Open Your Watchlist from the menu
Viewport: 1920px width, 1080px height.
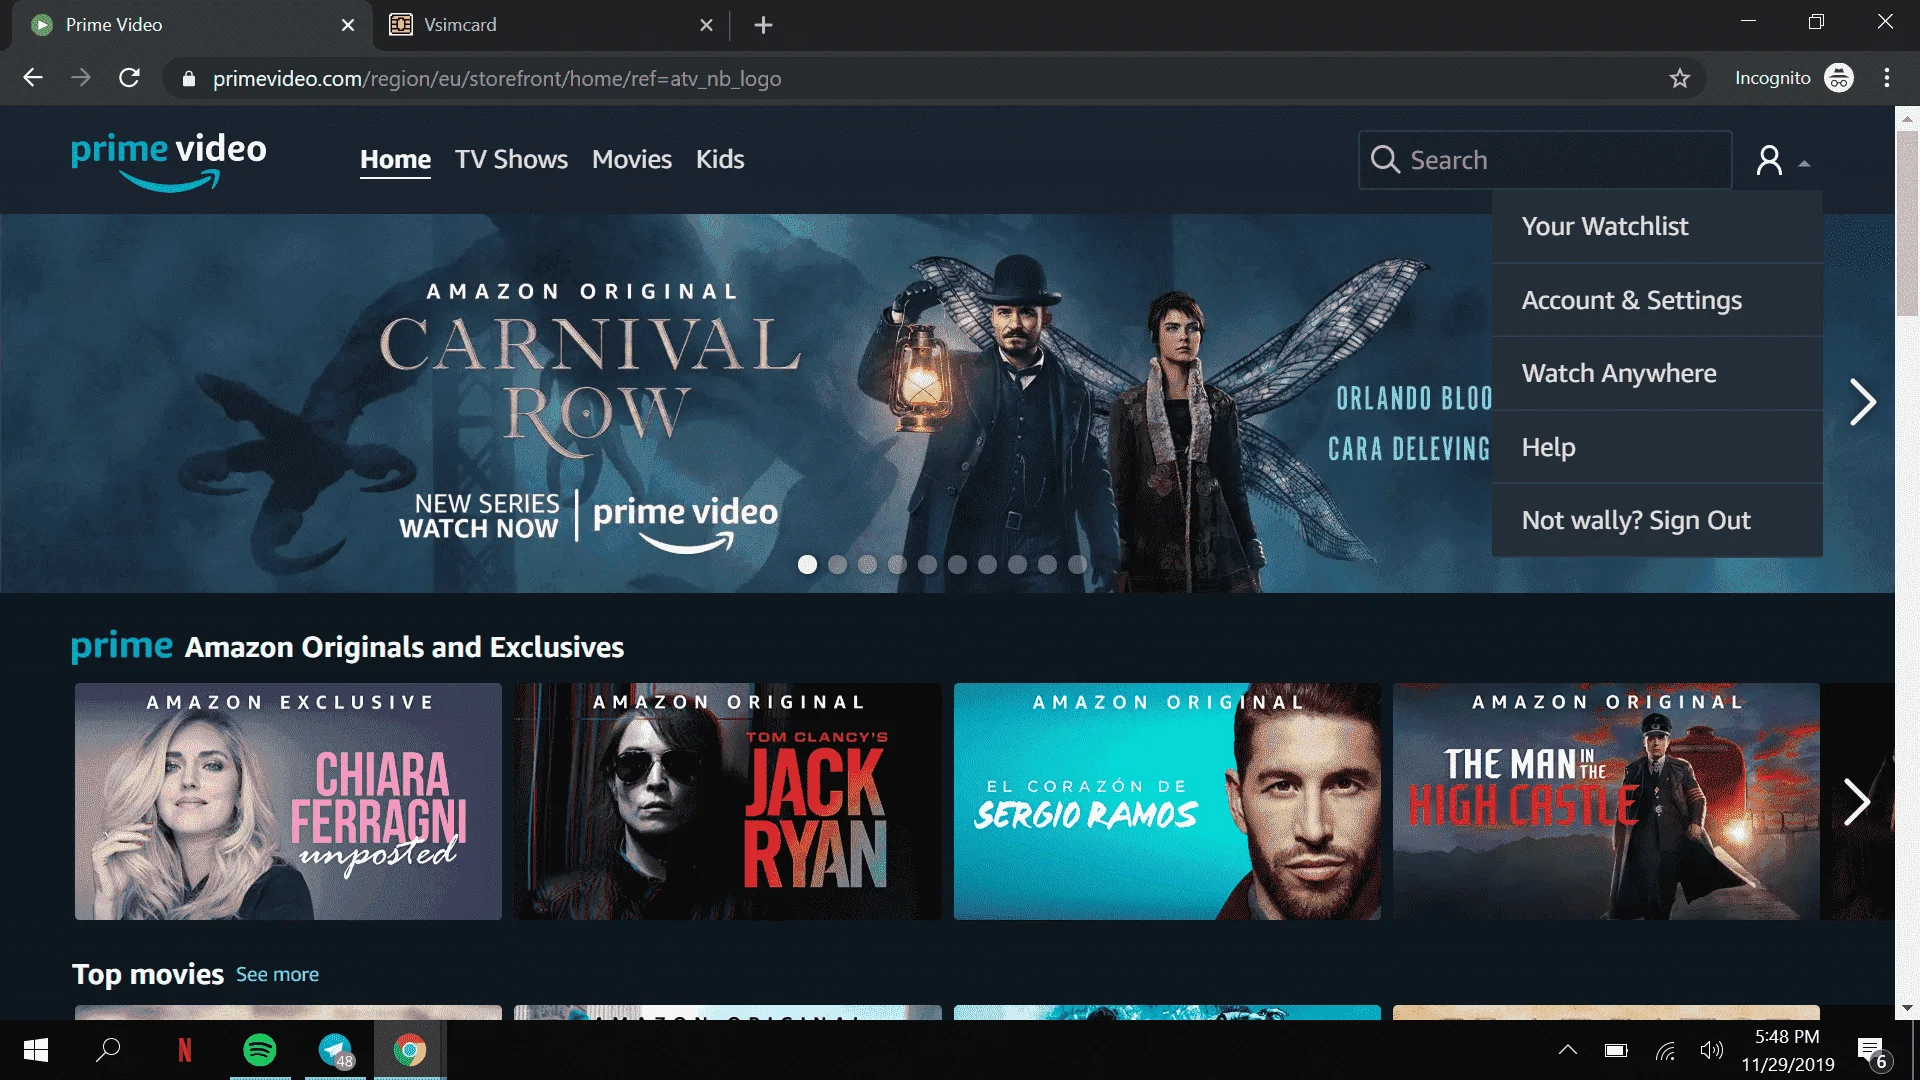click(x=1657, y=227)
